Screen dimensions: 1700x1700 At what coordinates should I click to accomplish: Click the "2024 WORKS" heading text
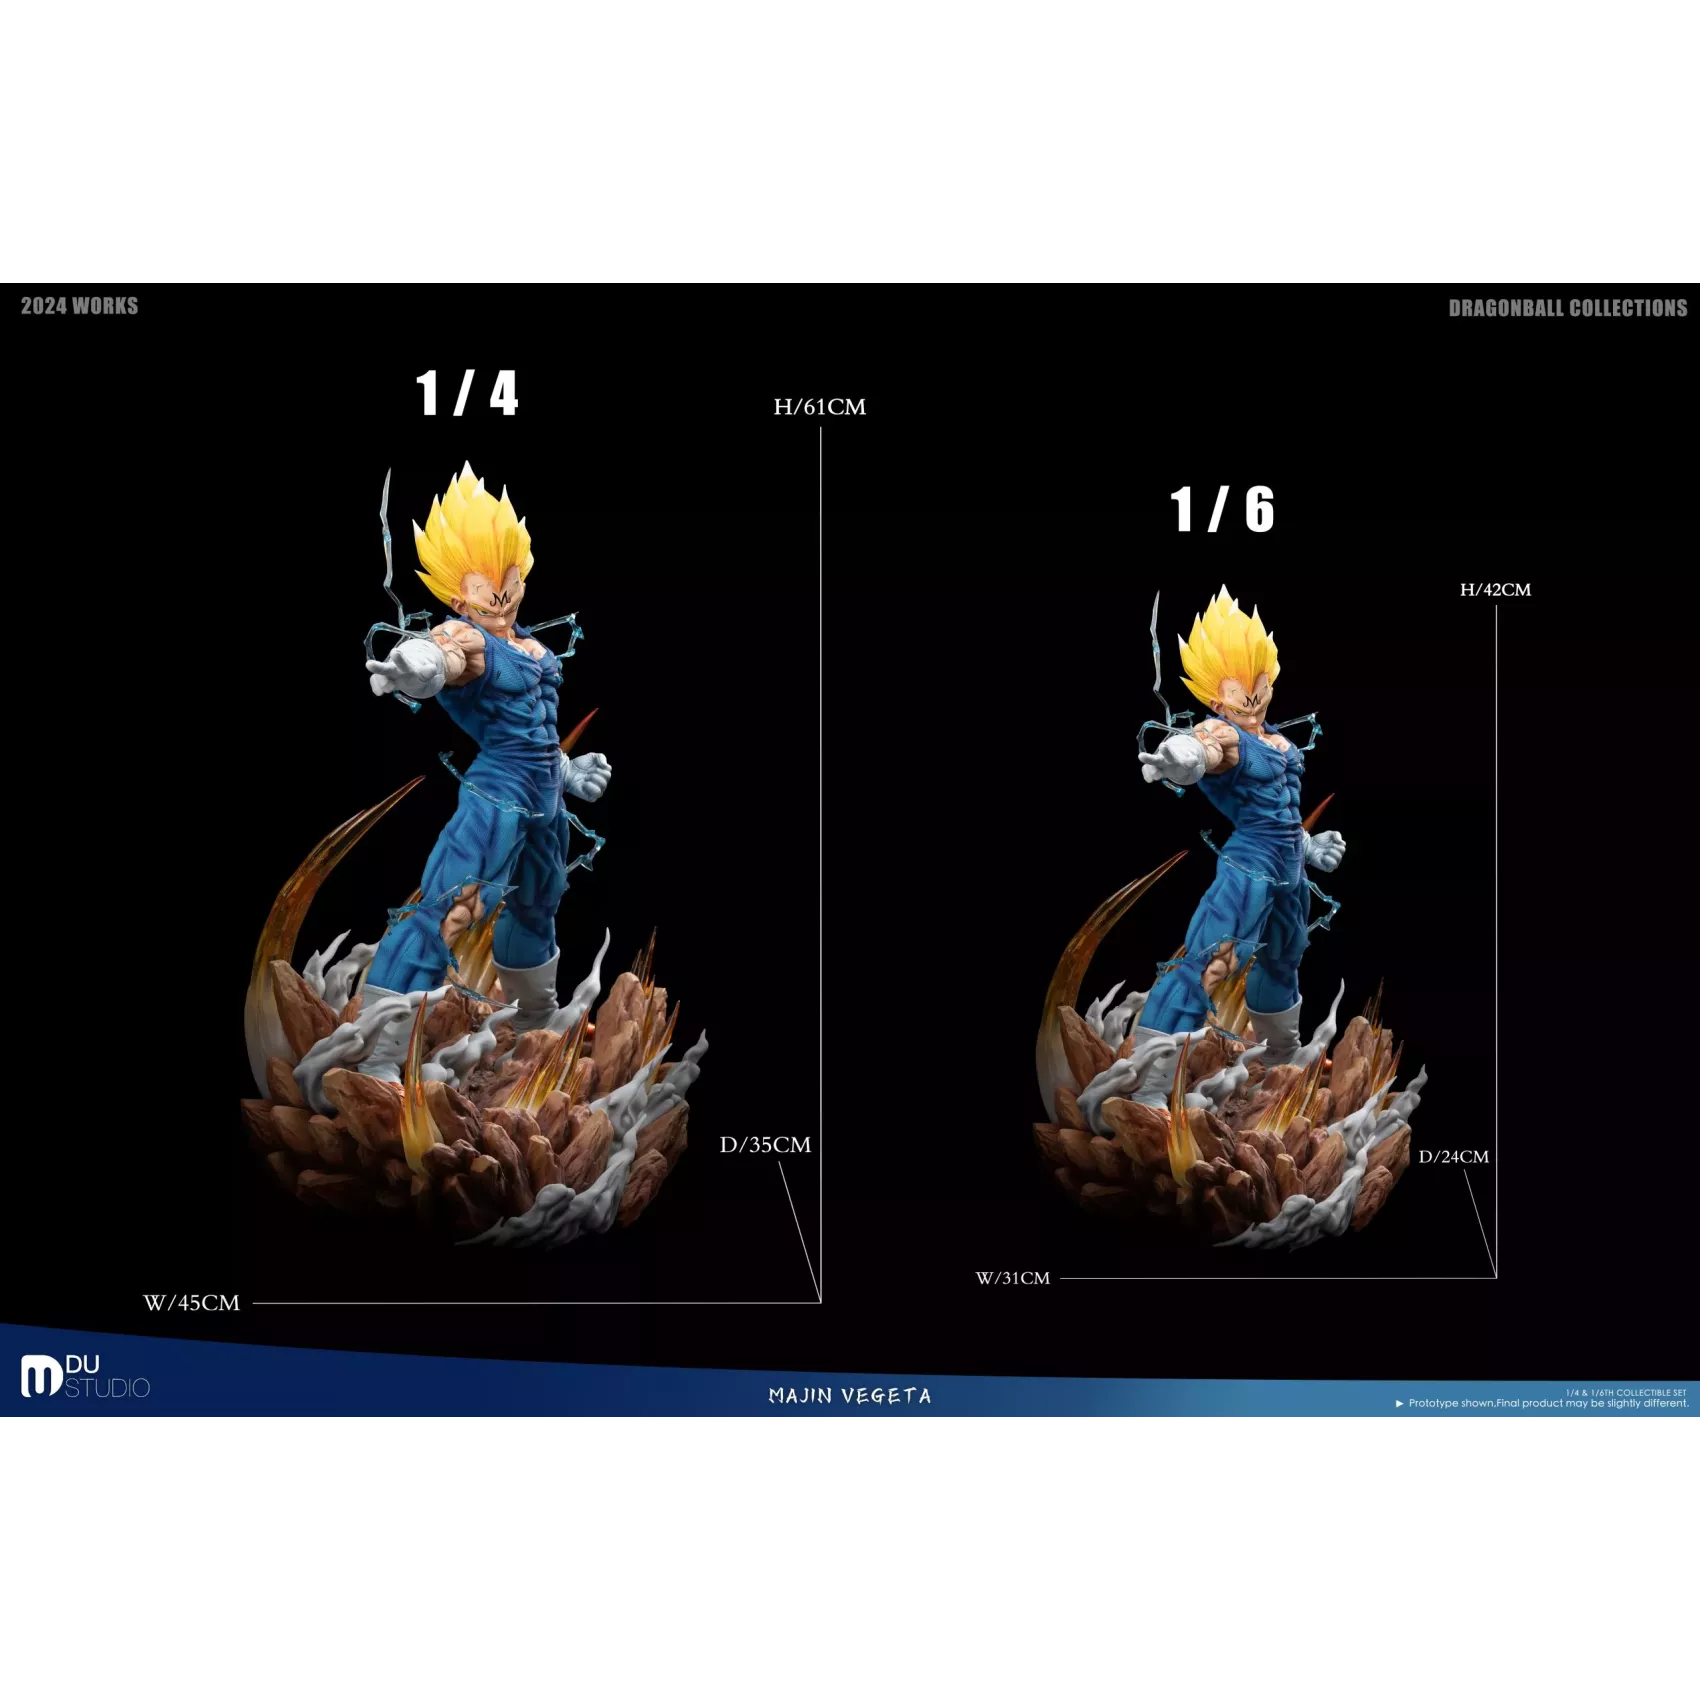[79, 306]
